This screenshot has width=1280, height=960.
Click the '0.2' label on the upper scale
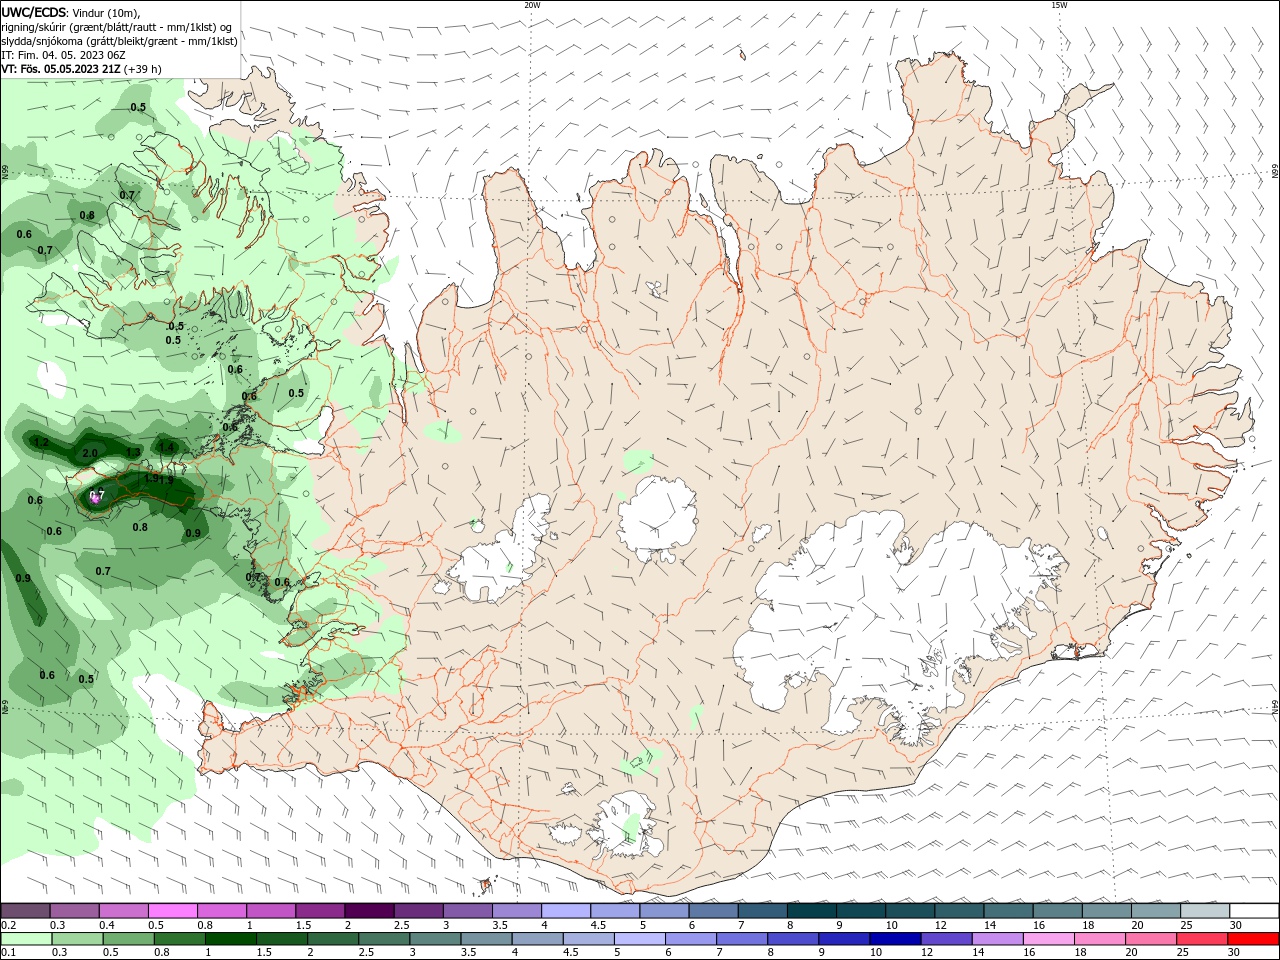pyautogui.click(x=8, y=925)
